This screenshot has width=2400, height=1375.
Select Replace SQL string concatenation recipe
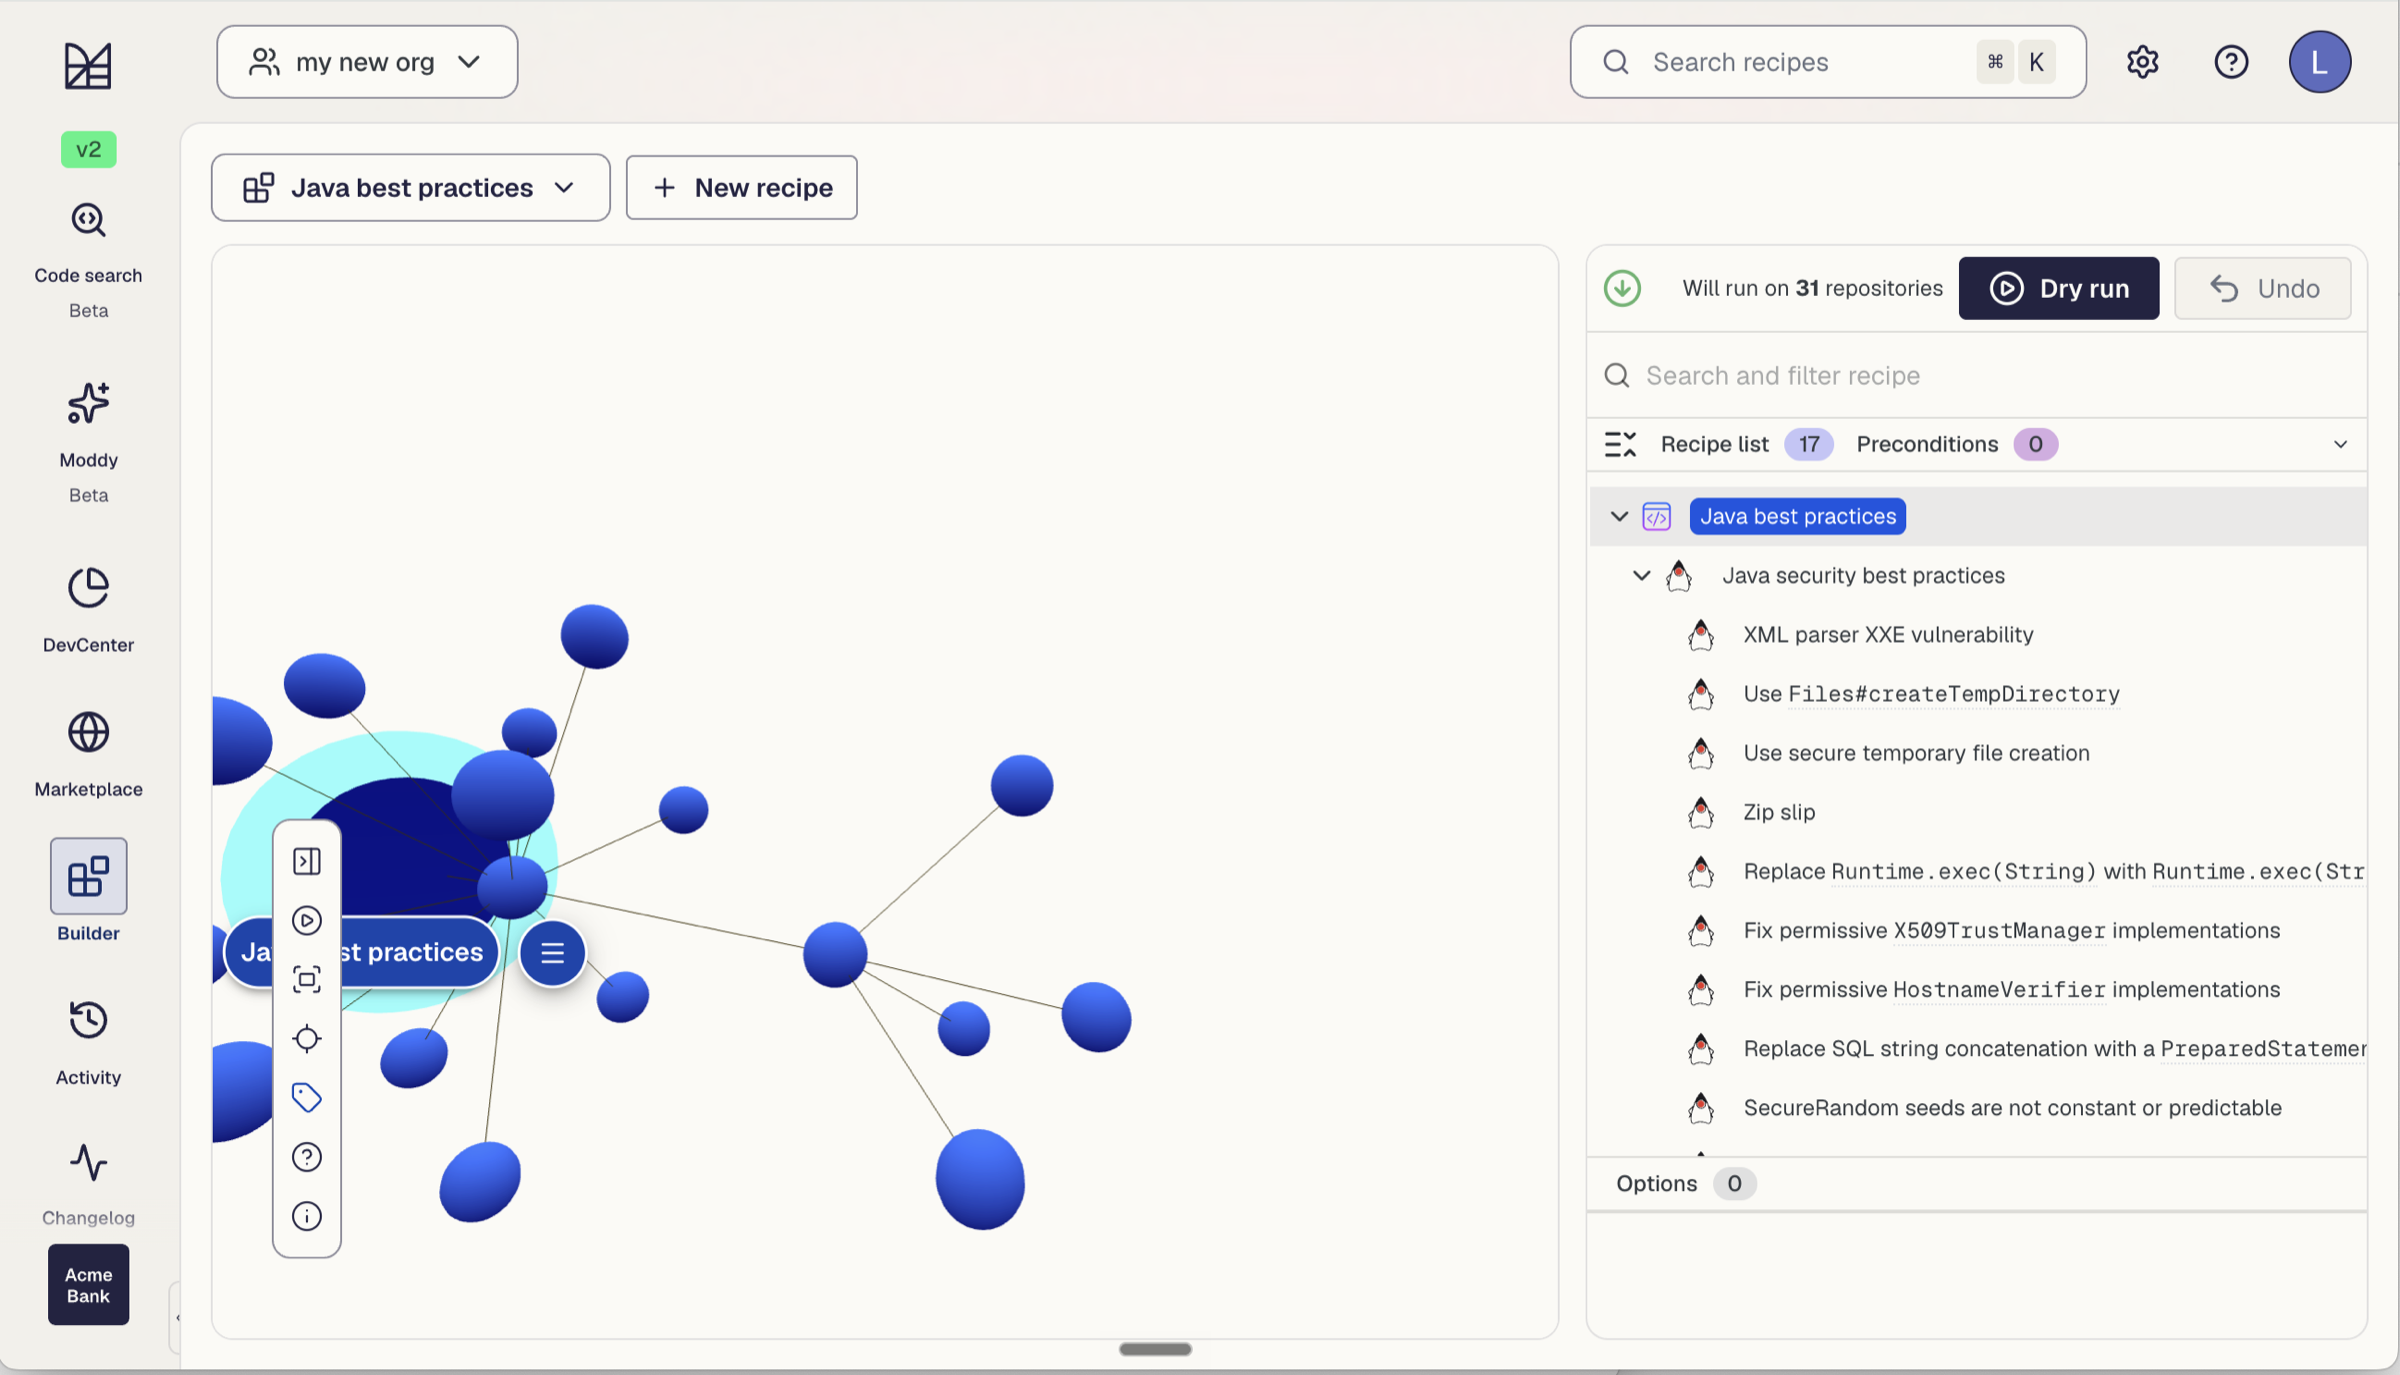pyautogui.click(x=2054, y=1047)
